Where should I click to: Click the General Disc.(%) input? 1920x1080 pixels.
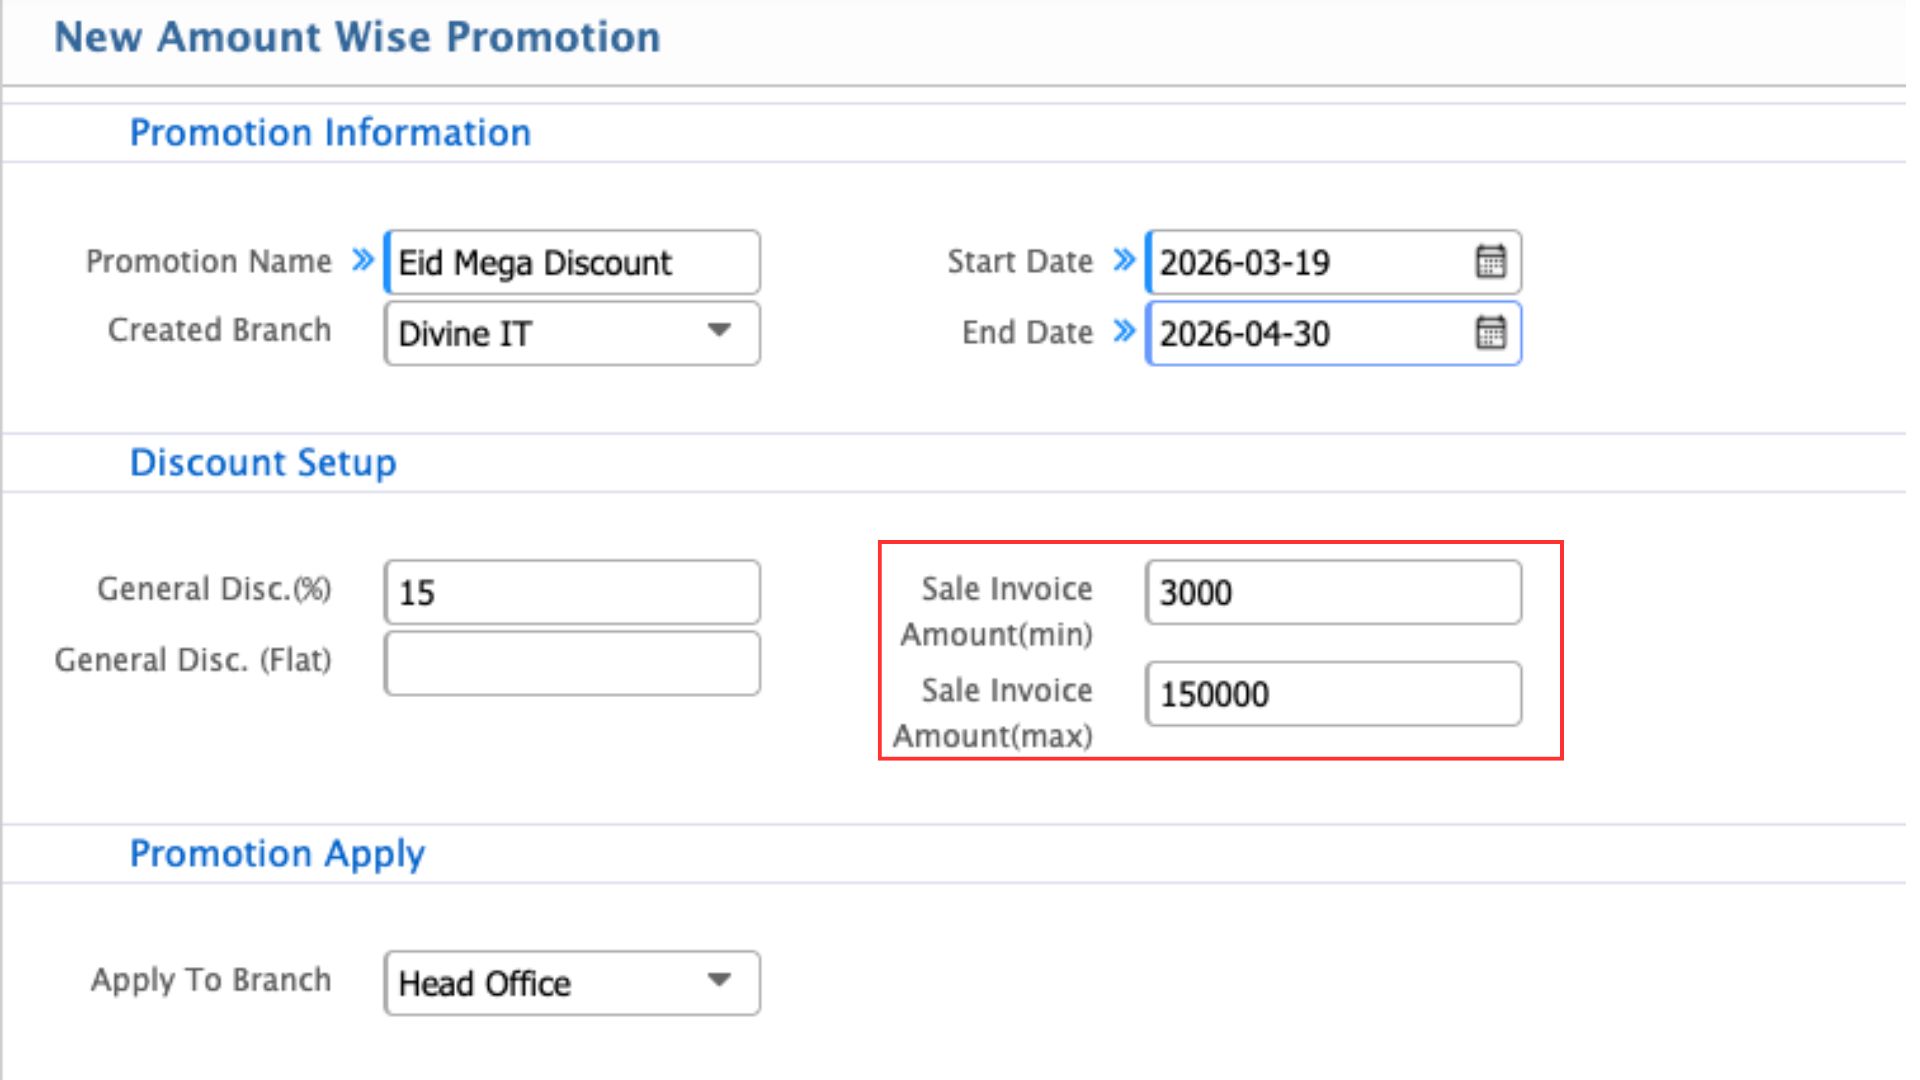click(x=571, y=592)
